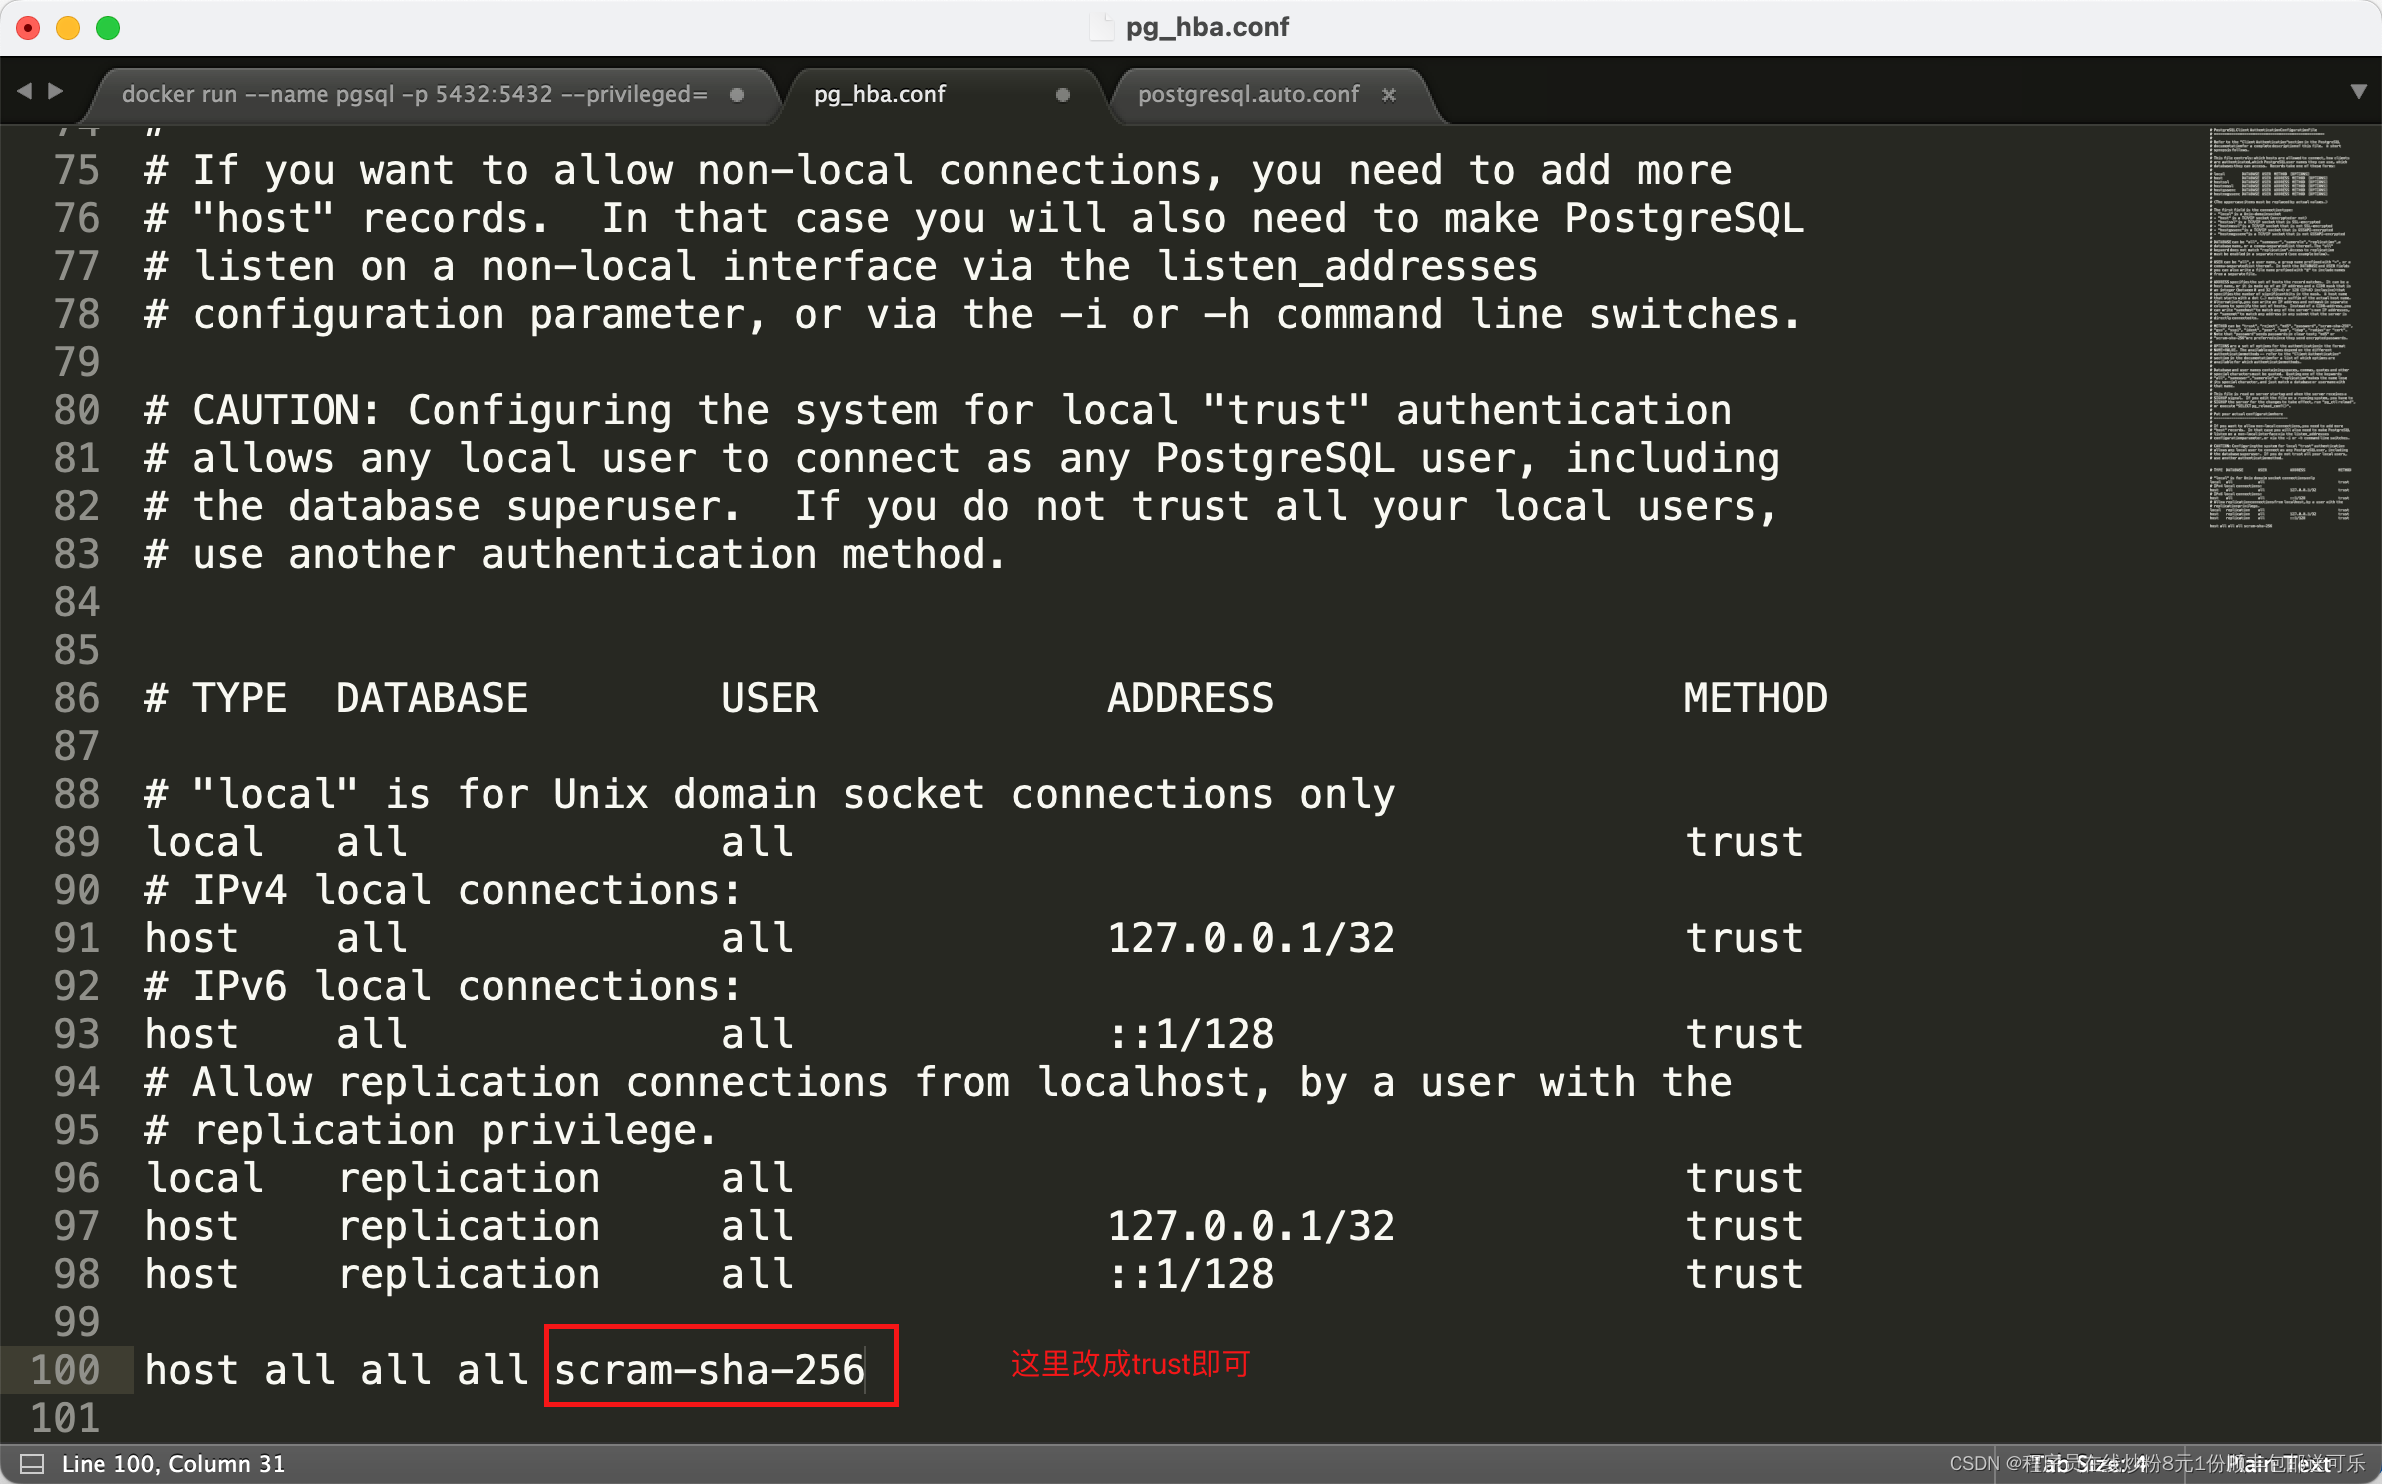Click line number 100 in gutter
Viewport: 2382px width, 1484px height.
click(65, 1370)
